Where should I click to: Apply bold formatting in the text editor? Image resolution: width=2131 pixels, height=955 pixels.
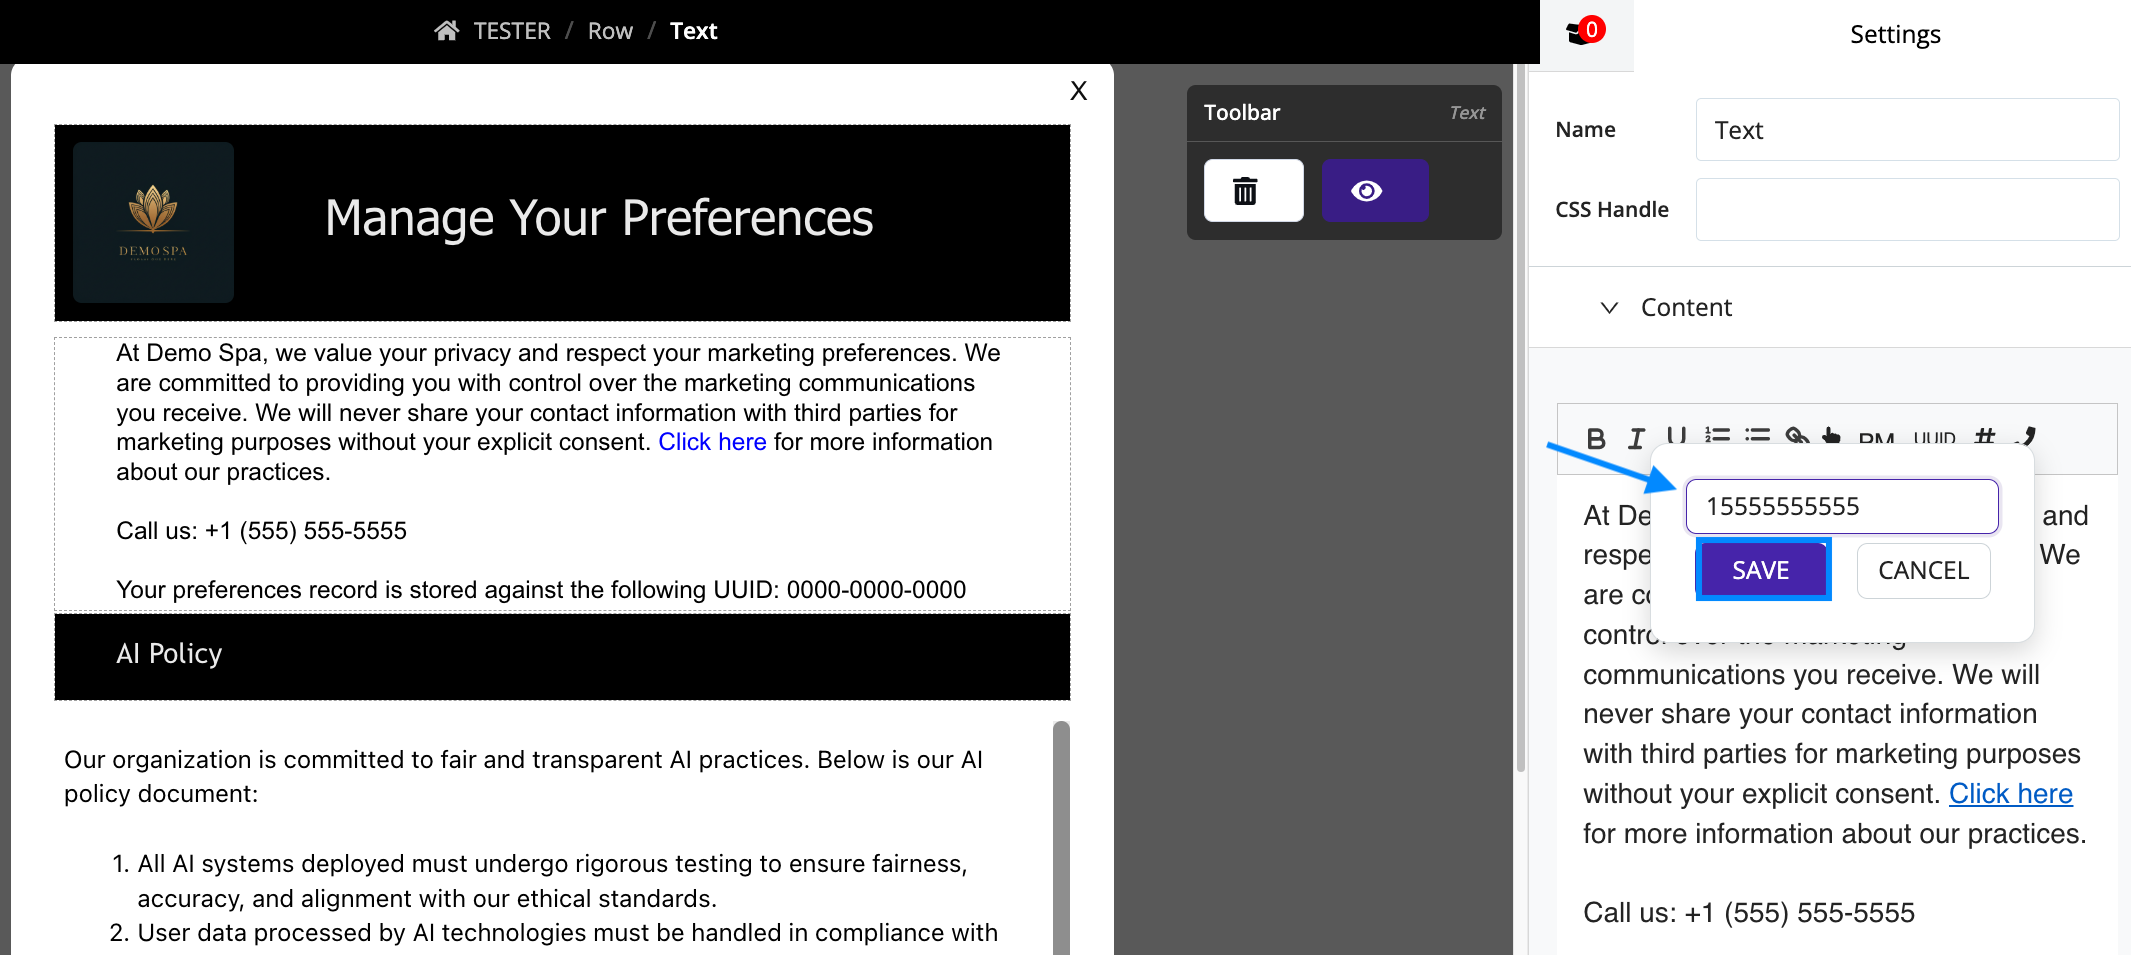tap(1596, 438)
